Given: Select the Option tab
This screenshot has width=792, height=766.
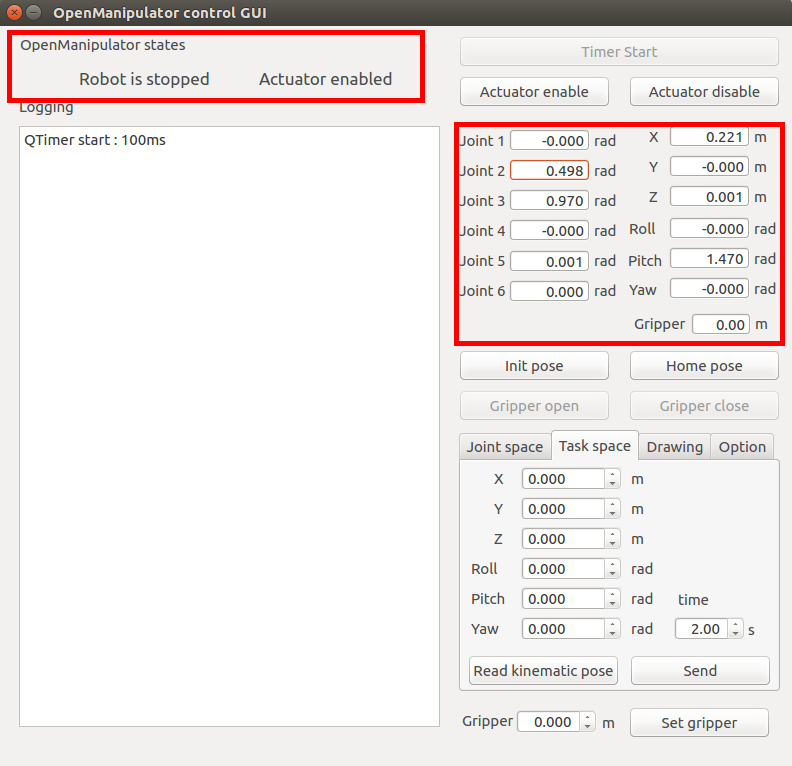Looking at the screenshot, I should [x=742, y=447].
